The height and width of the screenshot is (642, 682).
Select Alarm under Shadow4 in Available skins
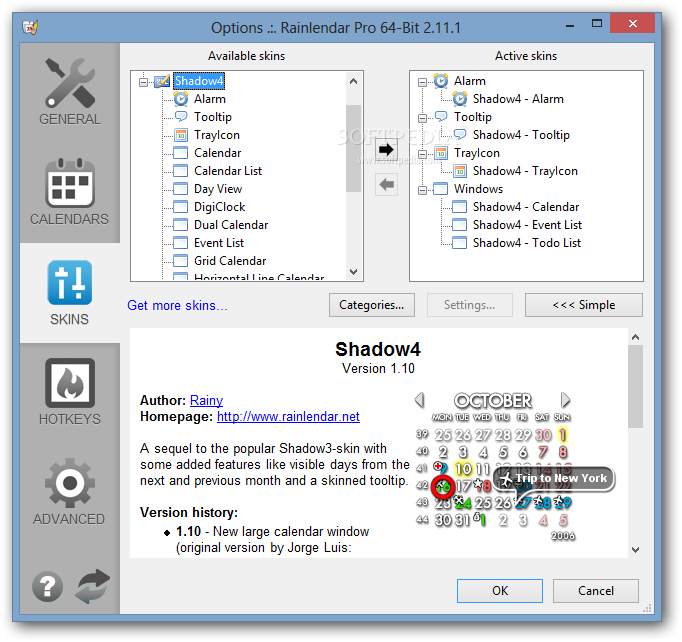click(210, 99)
